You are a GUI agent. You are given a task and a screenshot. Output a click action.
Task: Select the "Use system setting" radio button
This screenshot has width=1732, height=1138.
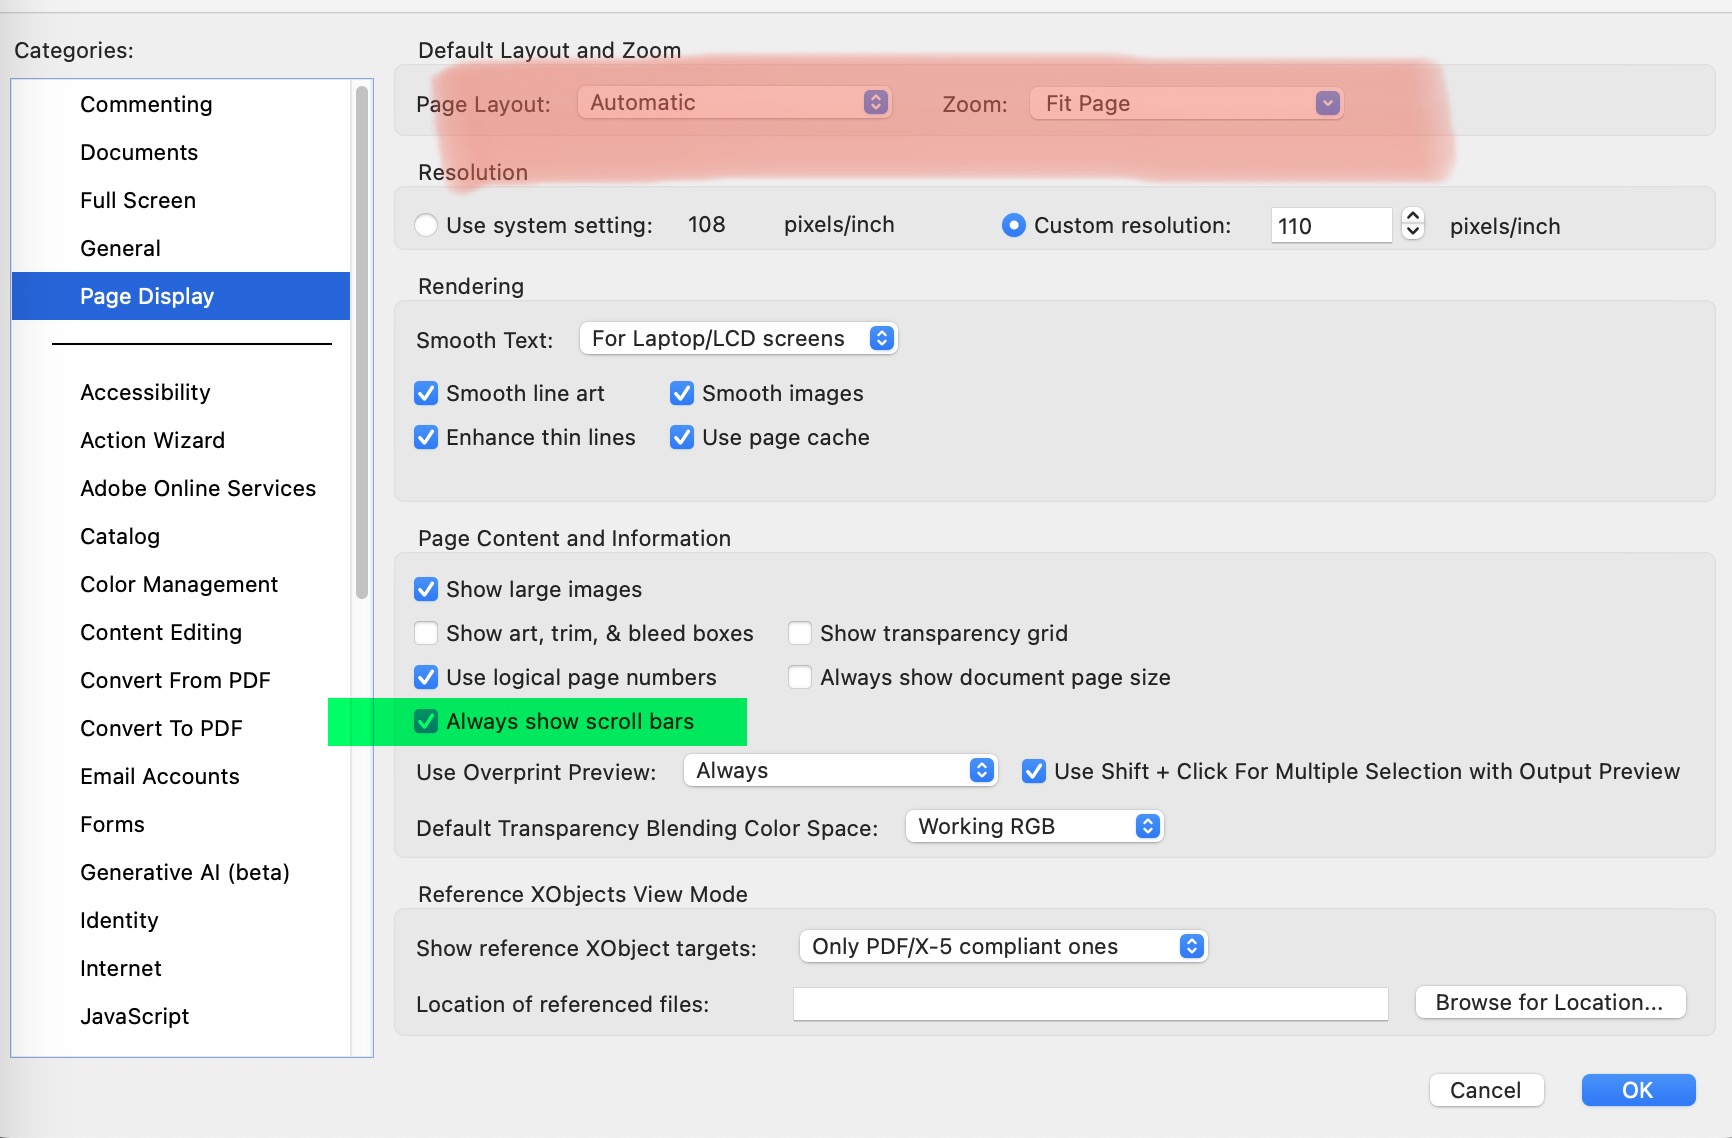point(426,225)
